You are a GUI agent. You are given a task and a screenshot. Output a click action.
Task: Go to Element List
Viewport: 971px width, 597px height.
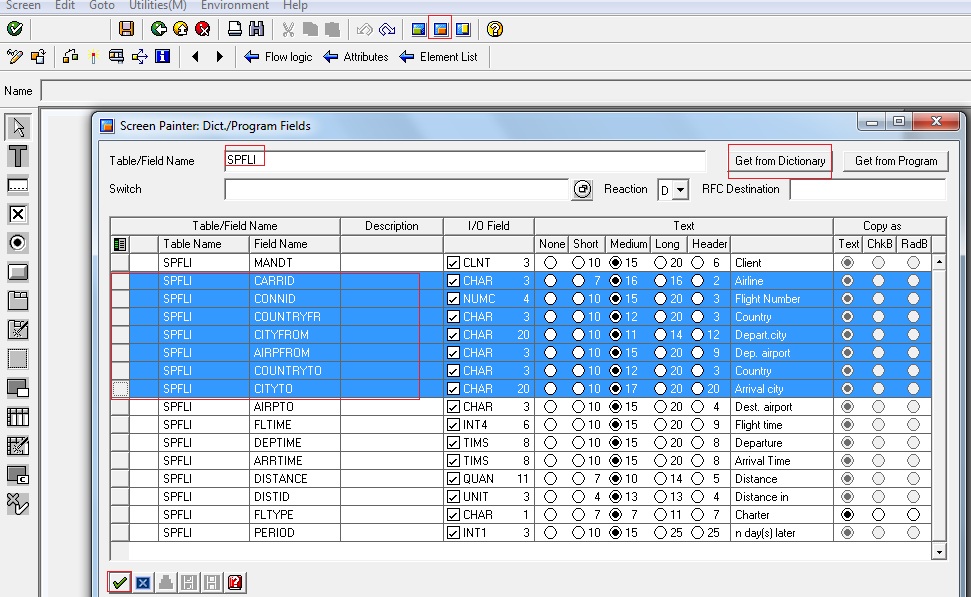click(438, 57)
